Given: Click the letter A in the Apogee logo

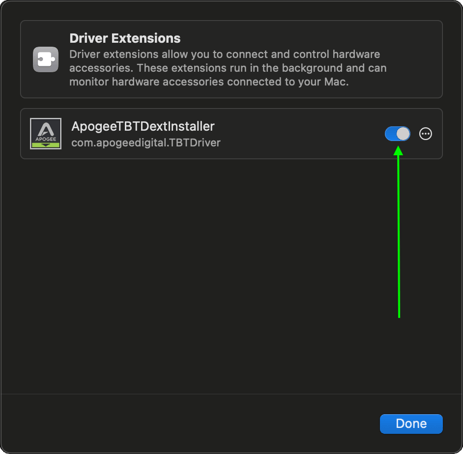Looking at the screenshot, I should point(46,129).
